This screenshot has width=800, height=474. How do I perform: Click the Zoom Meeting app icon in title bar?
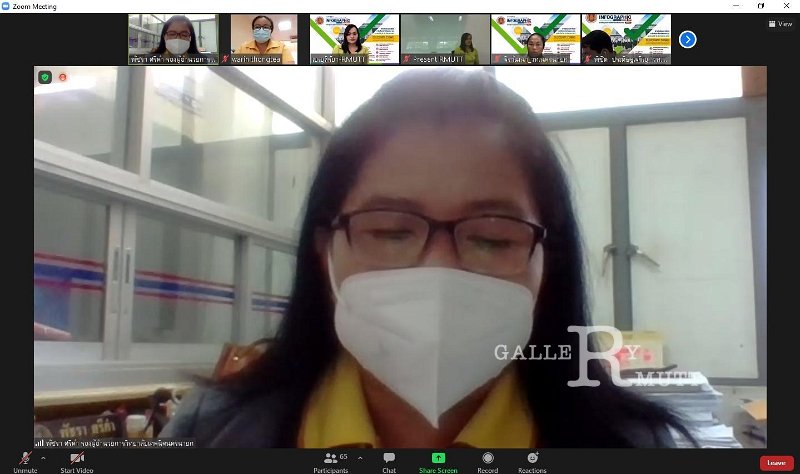coord(6,6)
